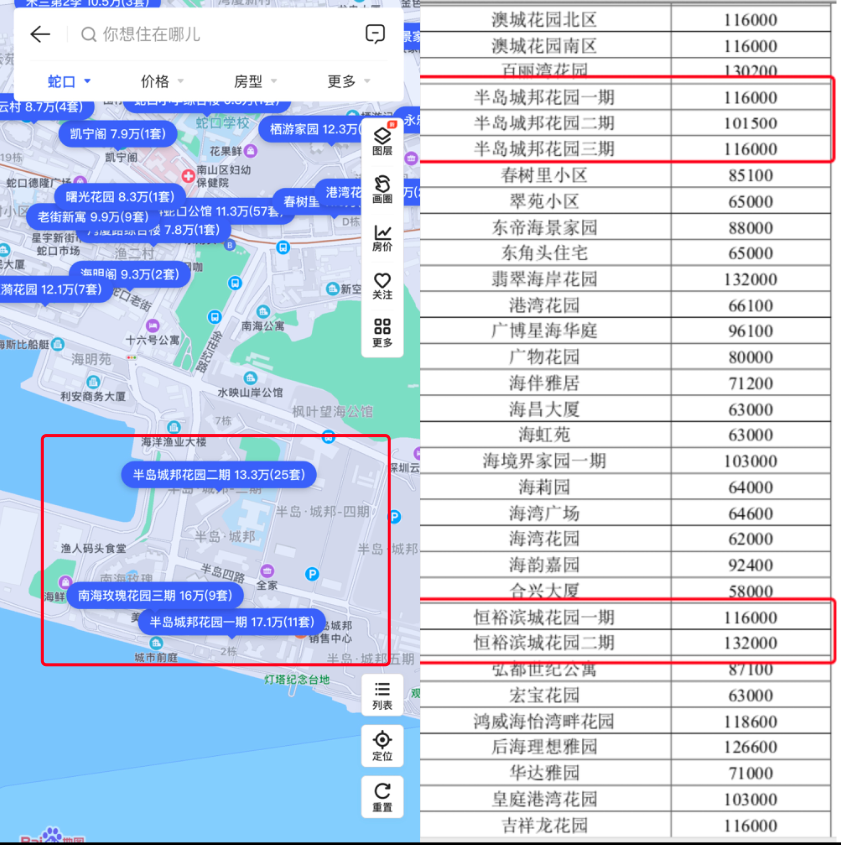Viewport: 841px width, 845px height.
Task: Open the 房价 price trend icon
Action: [x=383, y=238]
